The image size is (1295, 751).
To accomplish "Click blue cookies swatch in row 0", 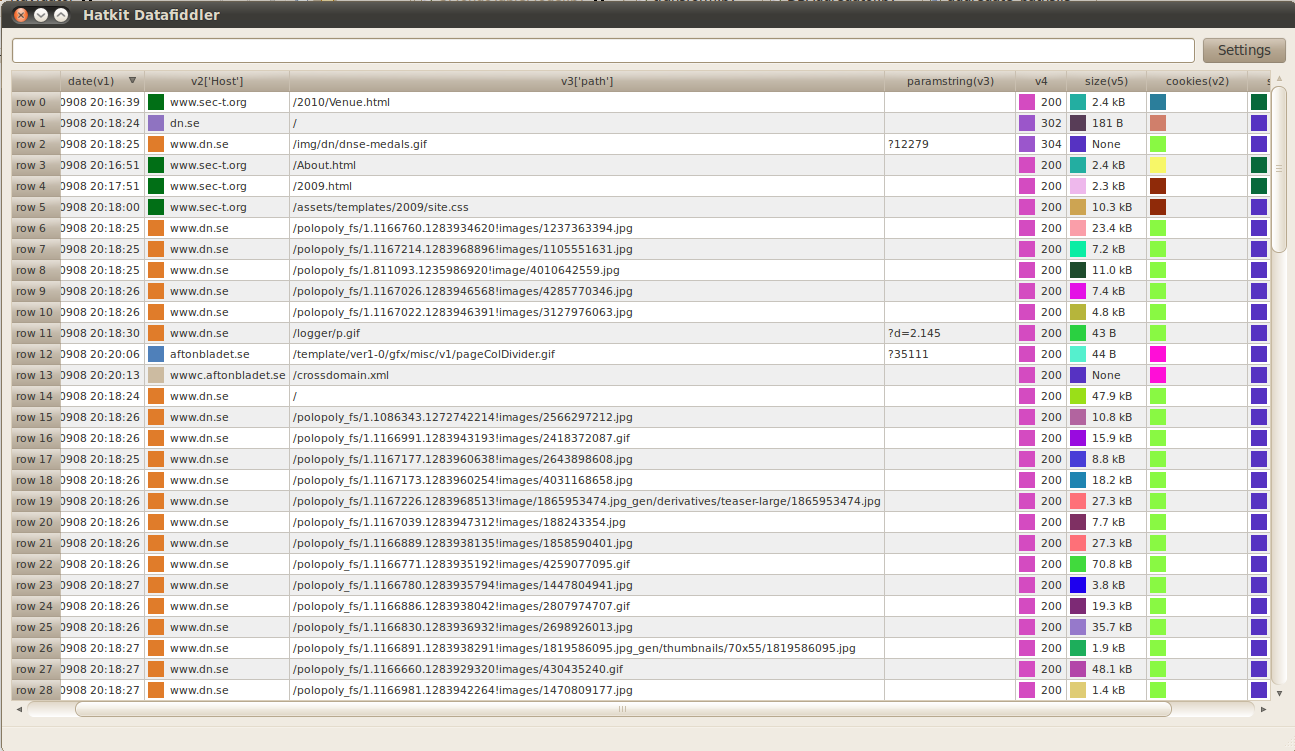I will pos(1158,102).
